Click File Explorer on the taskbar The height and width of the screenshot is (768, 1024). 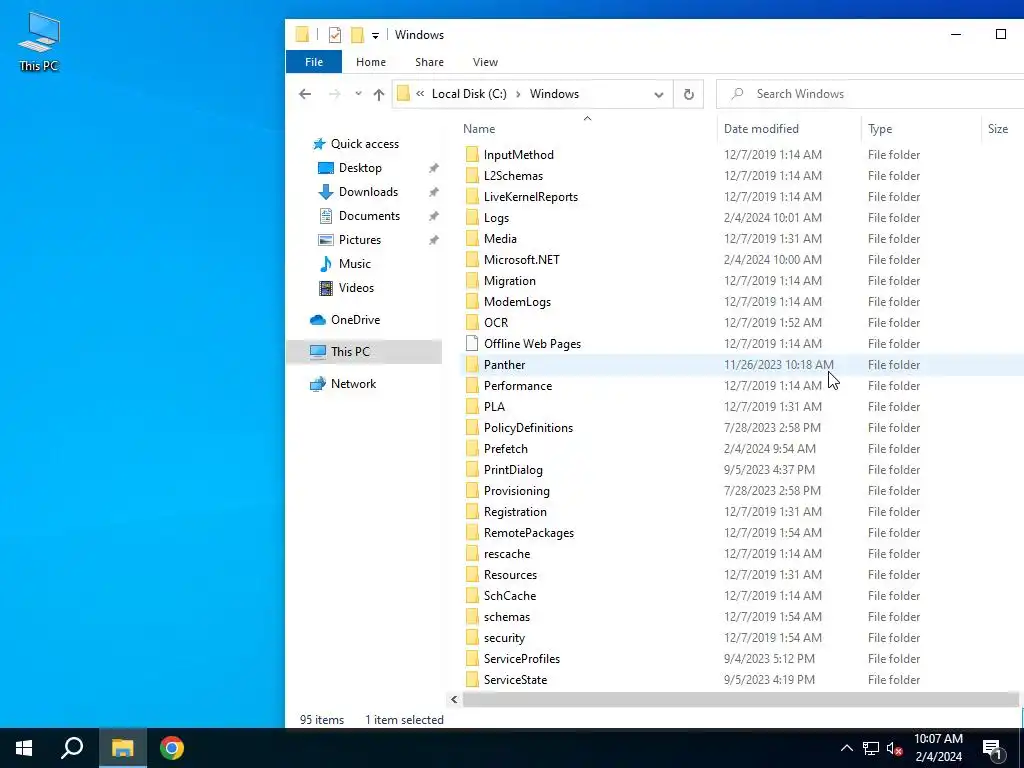[122, 748]
